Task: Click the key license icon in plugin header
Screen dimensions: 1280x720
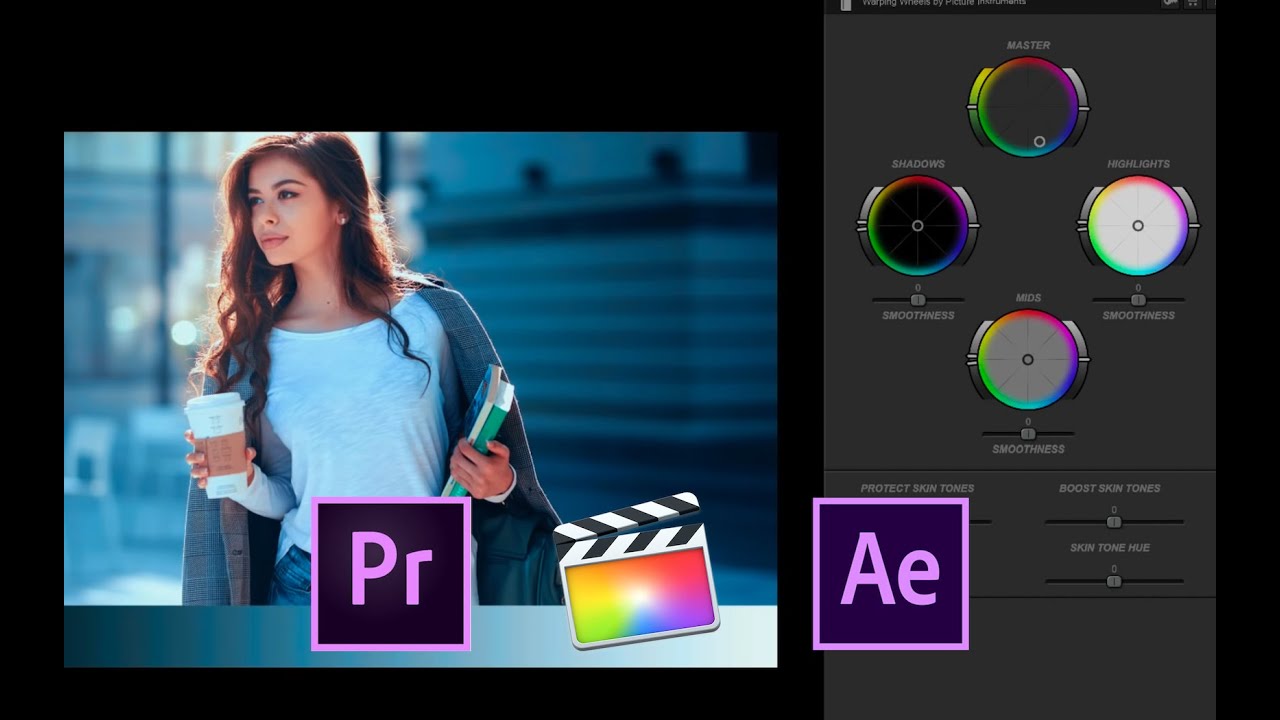Action: pyautogui.click(x=1169, y=4)
